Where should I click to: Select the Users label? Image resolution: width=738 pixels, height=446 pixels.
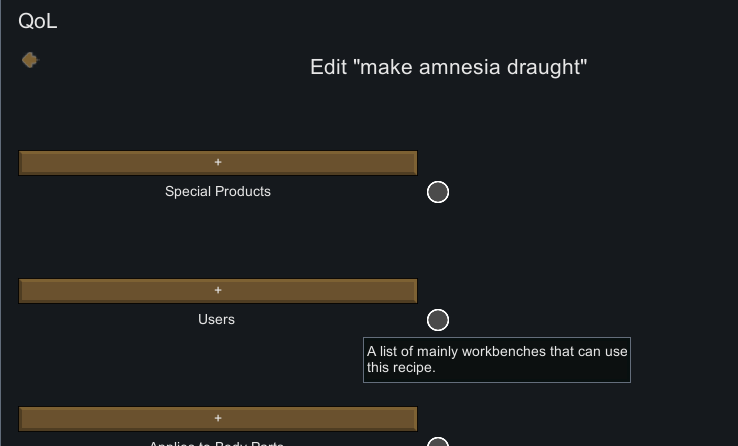(x=217, y=319)
